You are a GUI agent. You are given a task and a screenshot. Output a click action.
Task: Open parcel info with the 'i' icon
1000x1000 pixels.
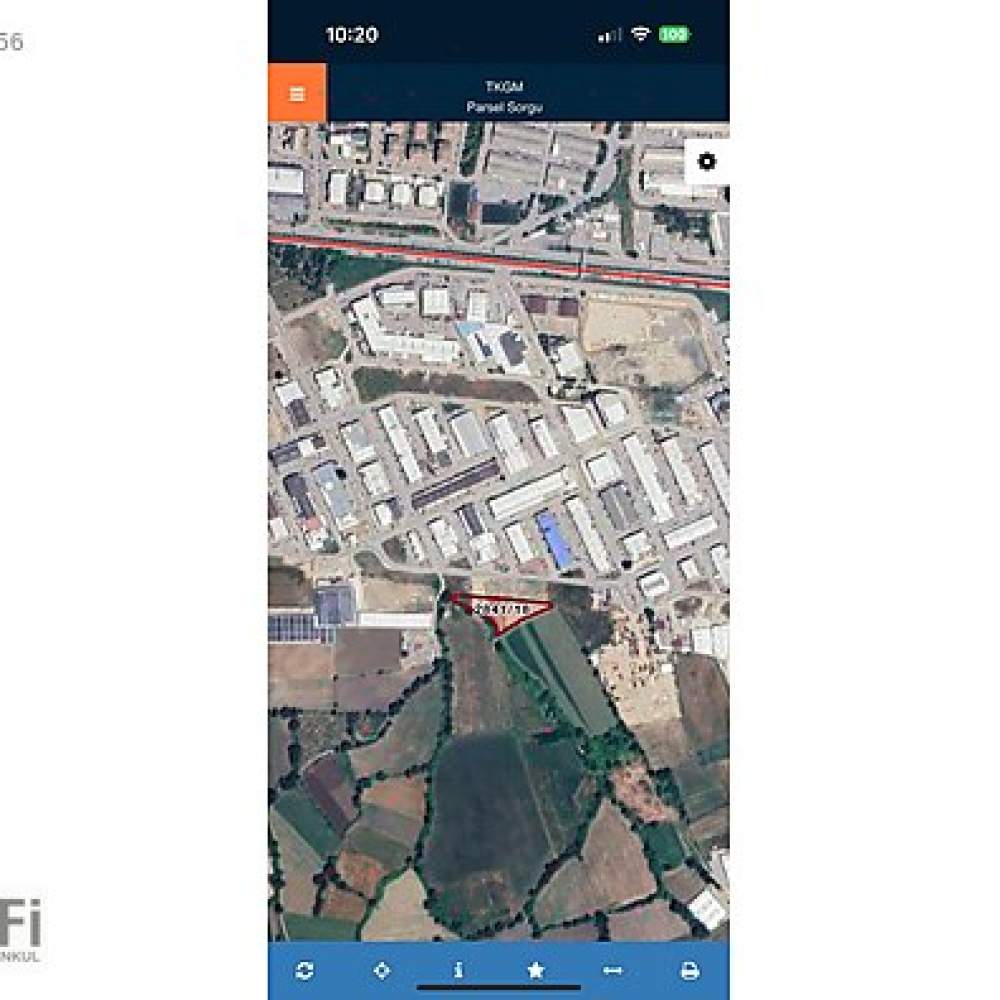coord(458,970)
